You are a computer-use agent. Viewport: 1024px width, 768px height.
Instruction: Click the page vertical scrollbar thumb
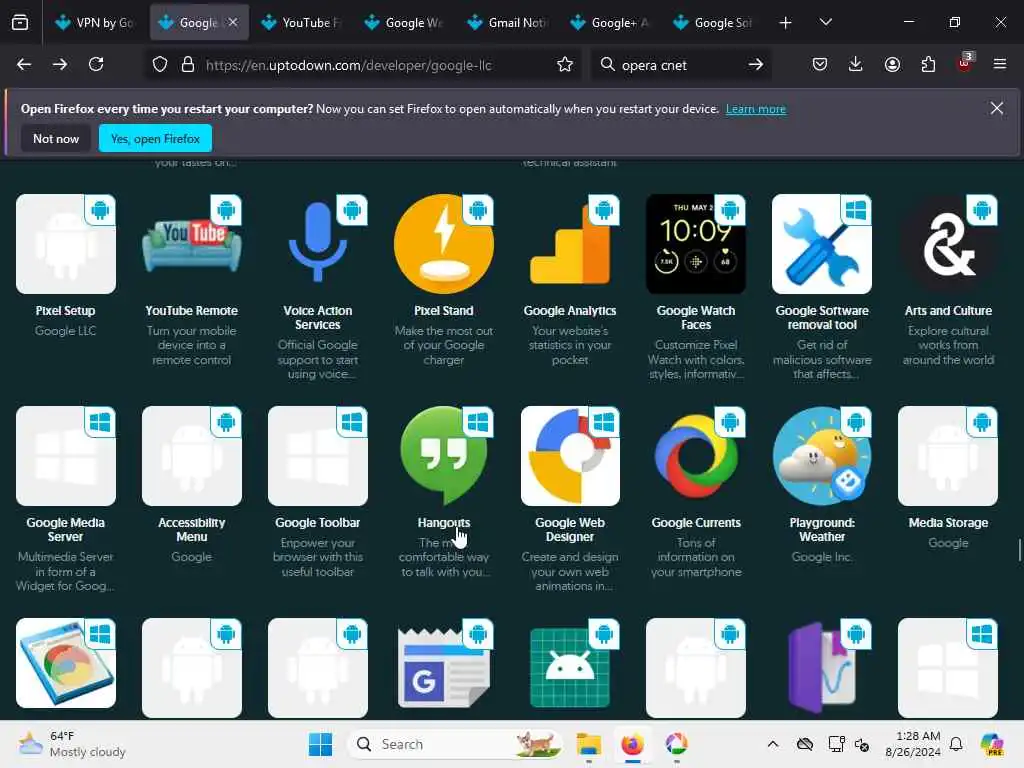click(x=1019, y=550)
